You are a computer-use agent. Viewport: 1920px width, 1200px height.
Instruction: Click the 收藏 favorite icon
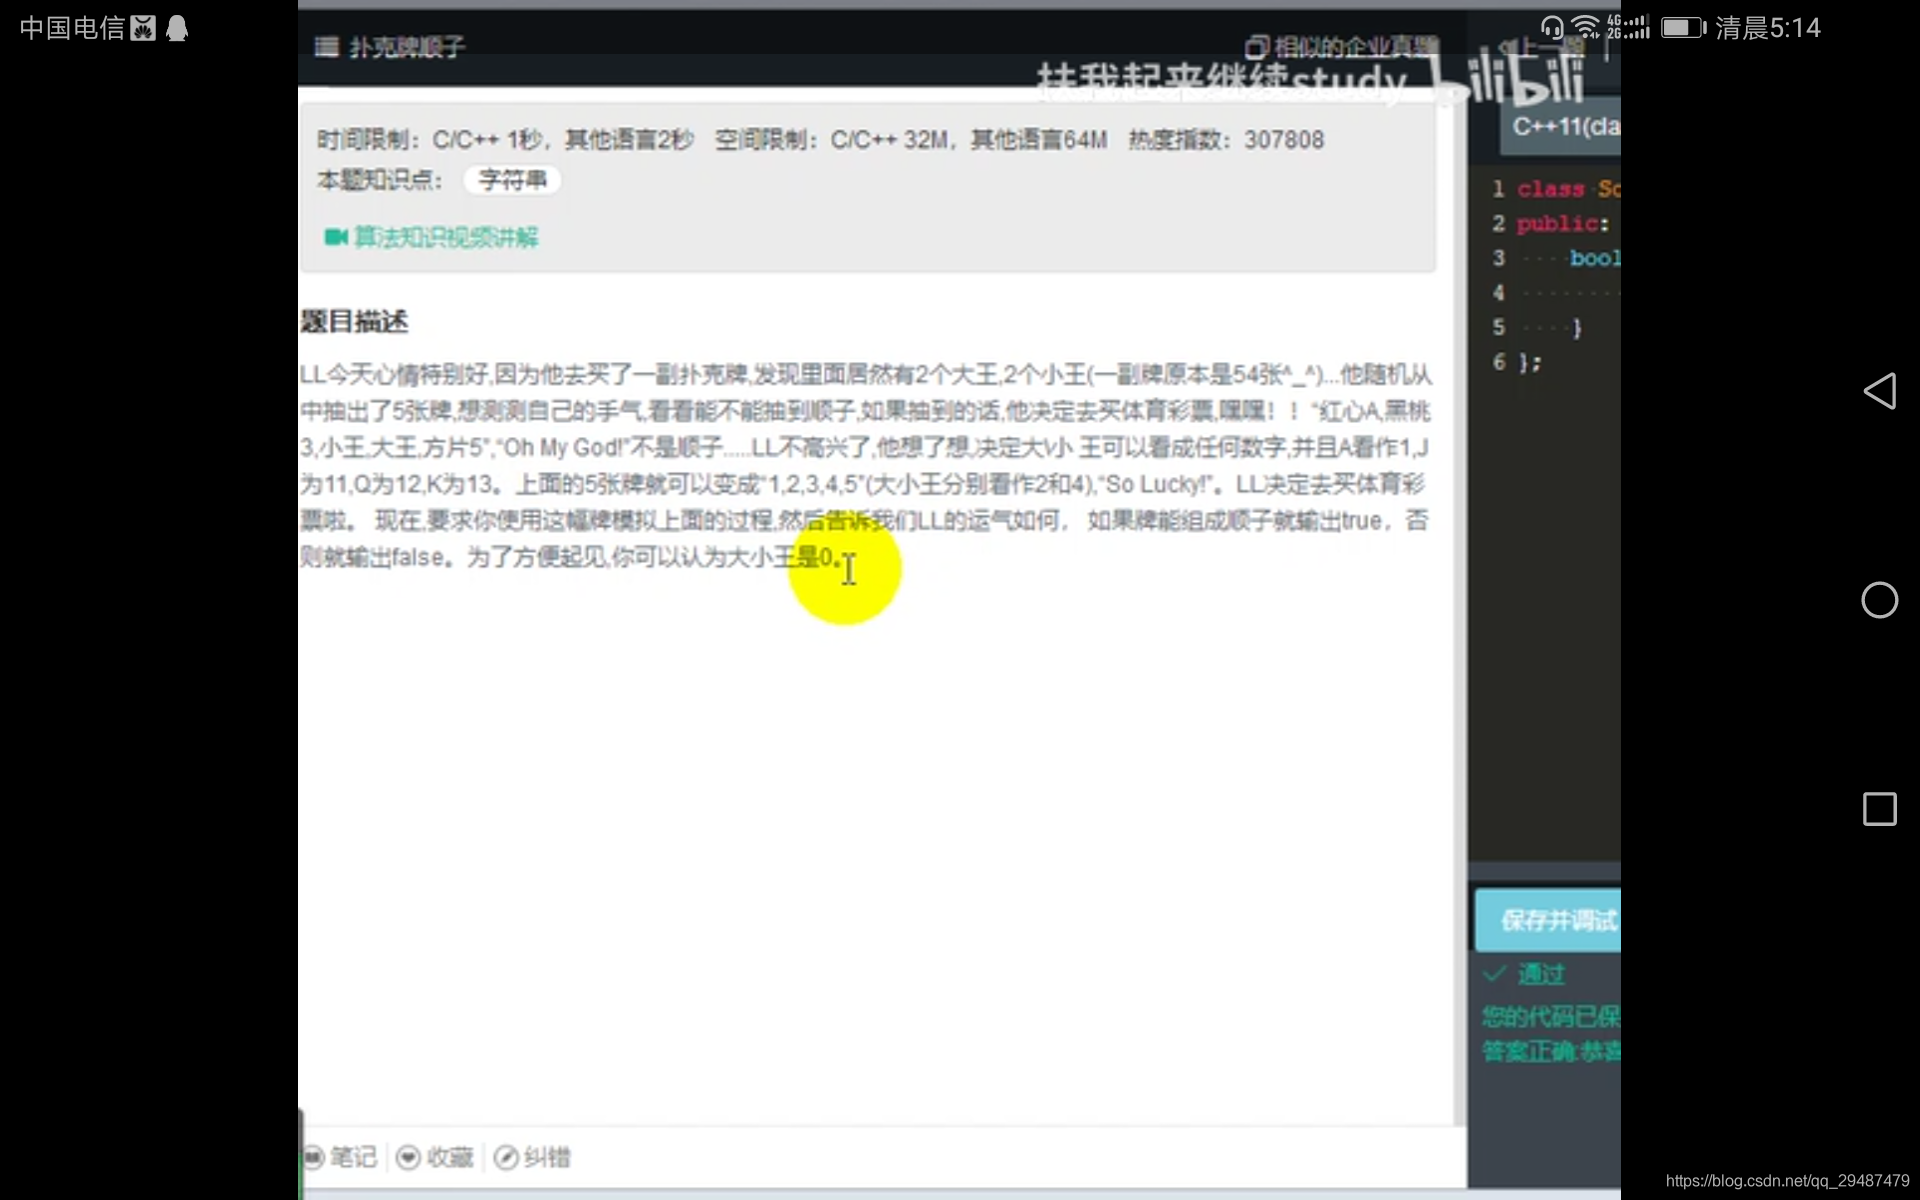tap(408, 1157)
